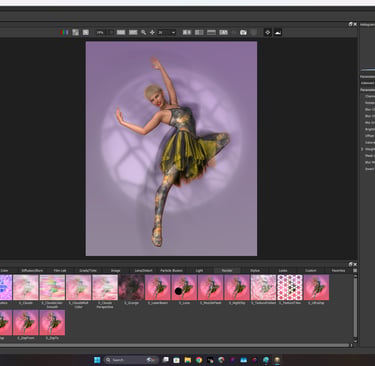Click the A/B comparison toolbar icon
This screenshot has height=366, width=375.
223,32
